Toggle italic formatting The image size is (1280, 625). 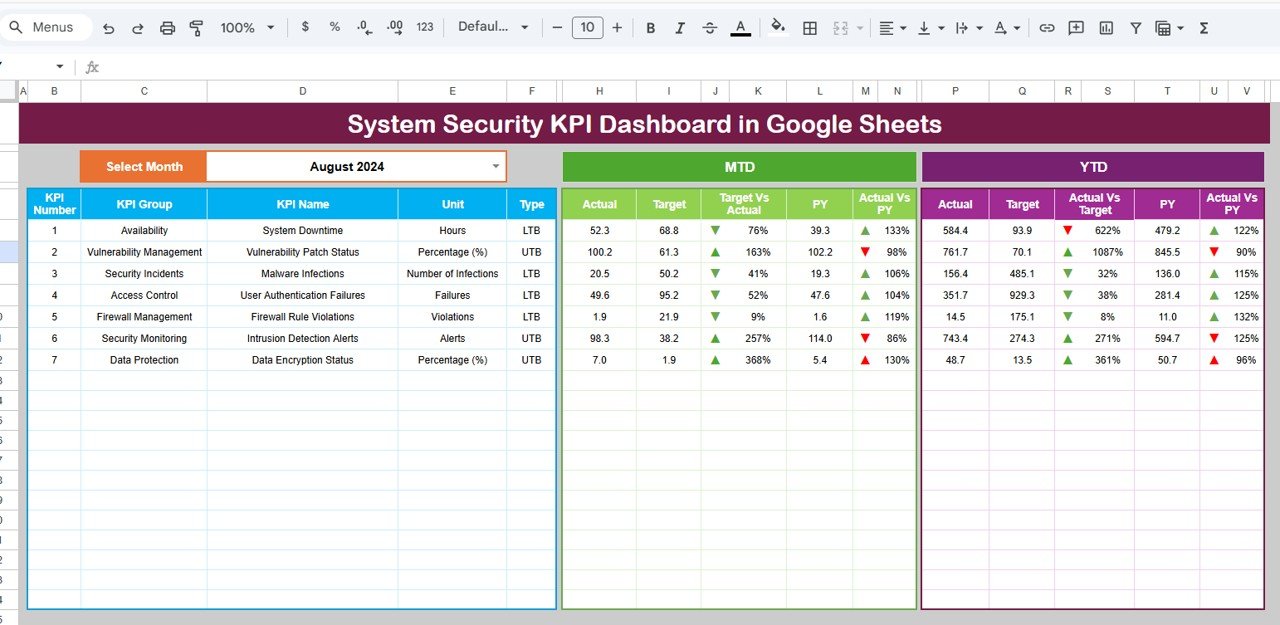coord(680,27)
